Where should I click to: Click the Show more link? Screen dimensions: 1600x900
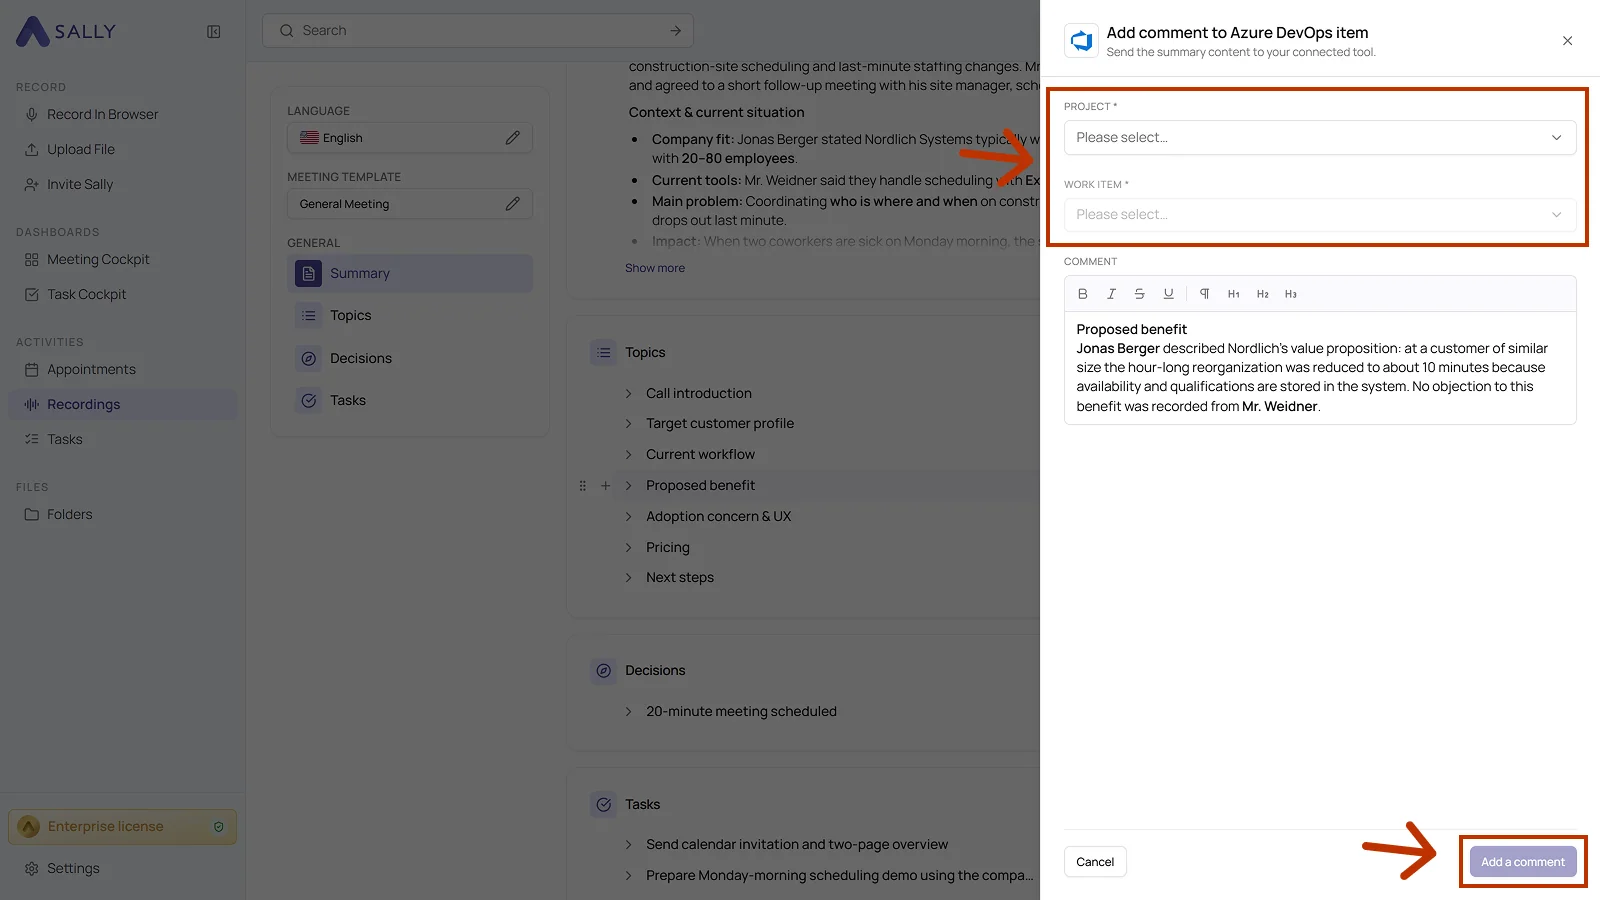(655, 268)
